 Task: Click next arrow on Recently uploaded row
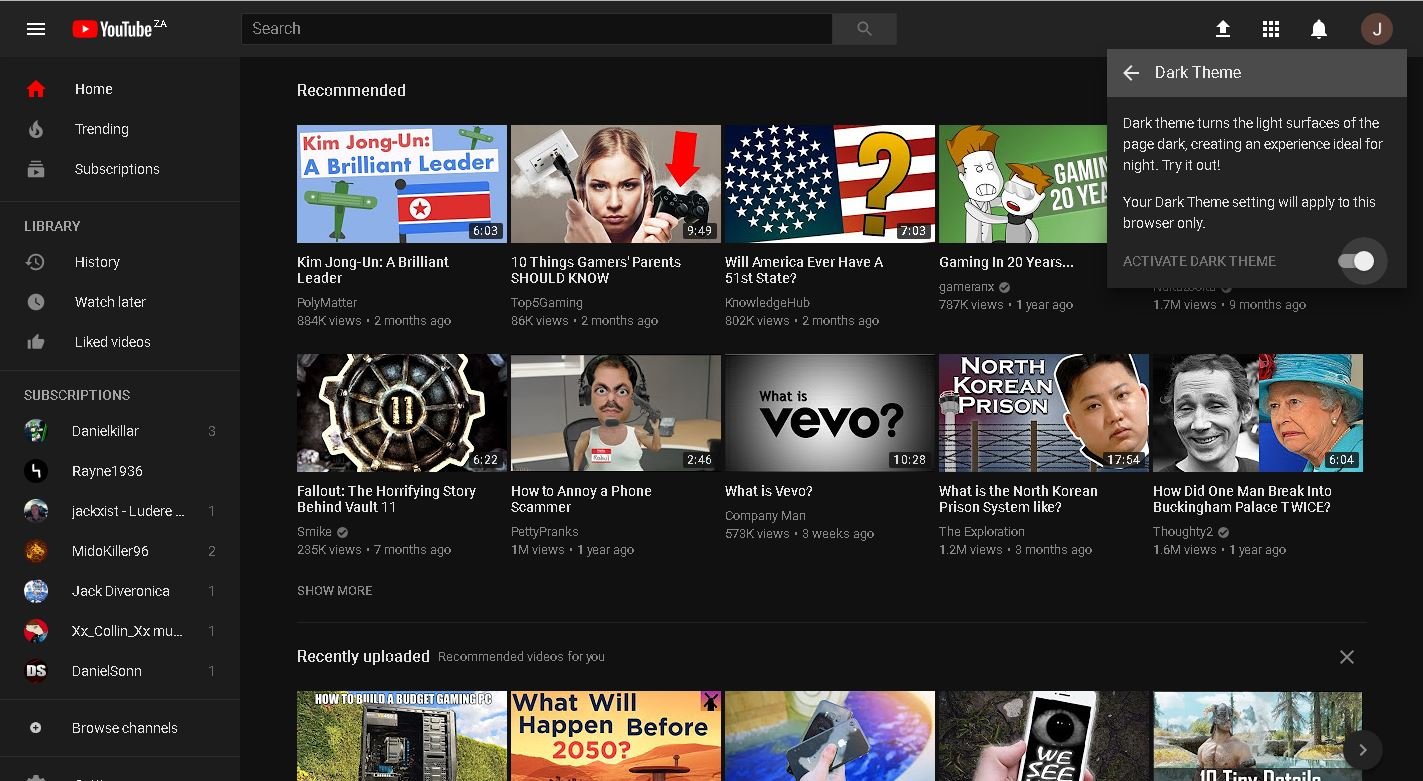pos(1362,749)
